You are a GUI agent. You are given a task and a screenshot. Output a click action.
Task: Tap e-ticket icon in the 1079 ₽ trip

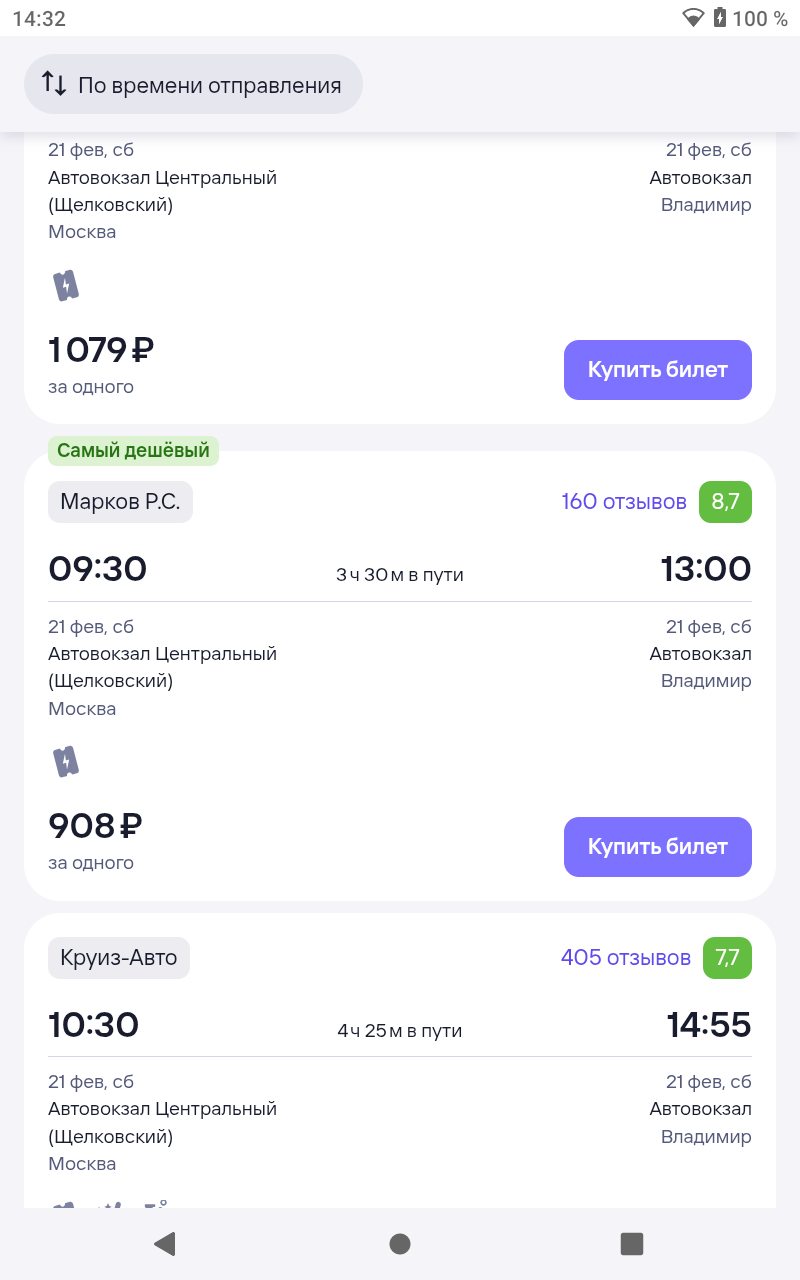coord(66,286)
